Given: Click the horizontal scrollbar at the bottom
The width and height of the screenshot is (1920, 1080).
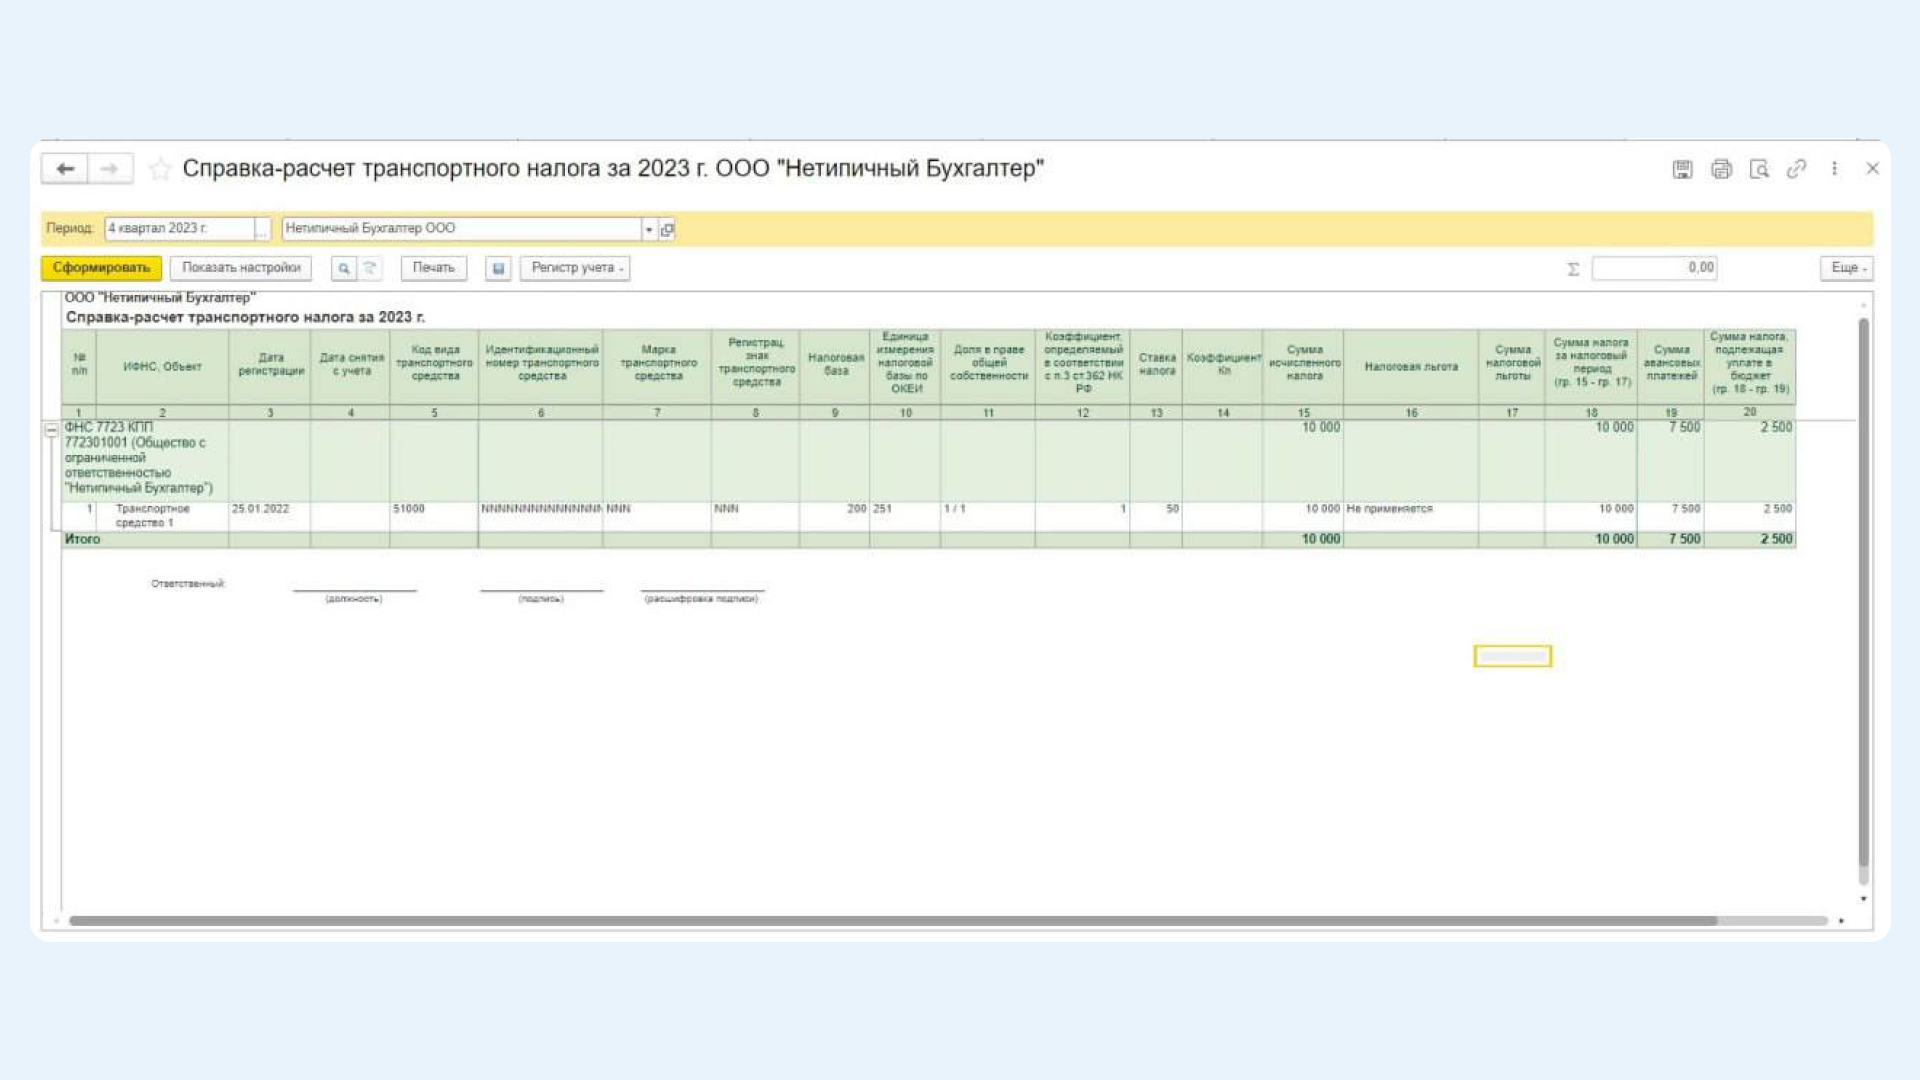Looking at the screenshot, I should click(892, 920).
